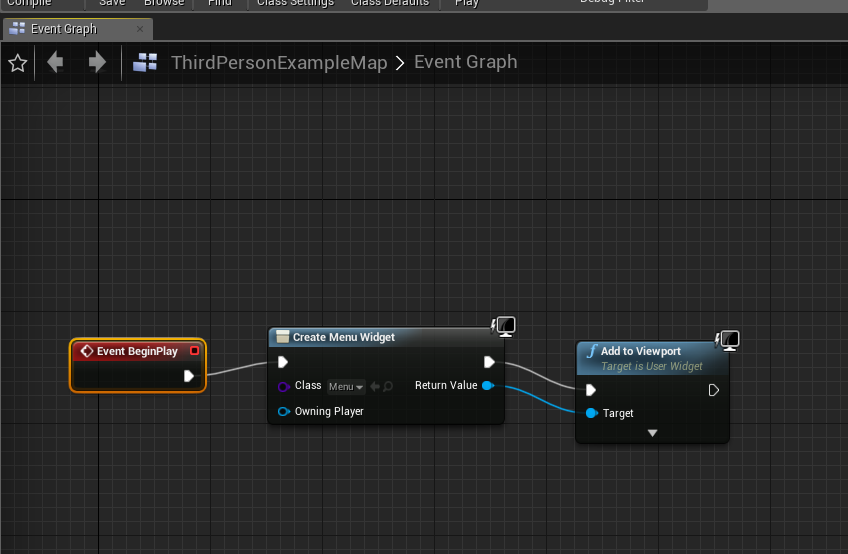Click the blueprint icon beside ThirdPersonExampleMap

145,62
